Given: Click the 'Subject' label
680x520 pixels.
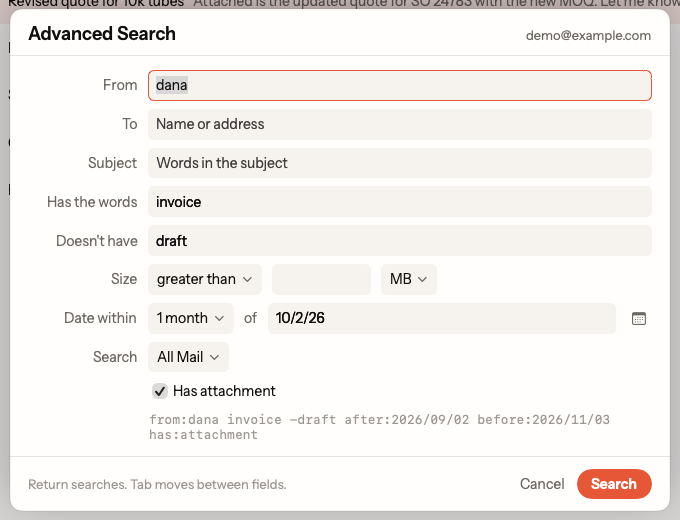Looking at the screenshot, I should (112, 163).
